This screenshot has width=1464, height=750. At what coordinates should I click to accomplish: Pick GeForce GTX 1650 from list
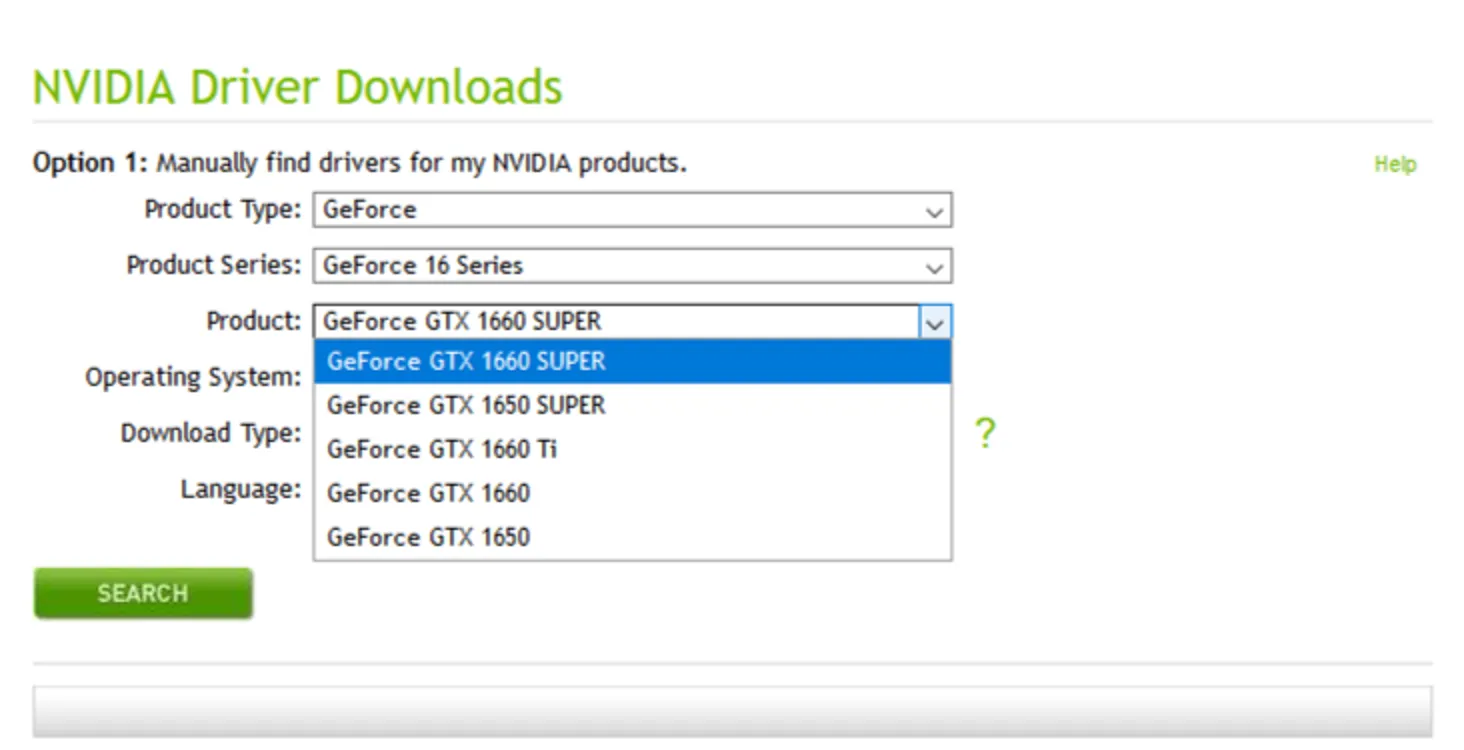pos(632,537)
